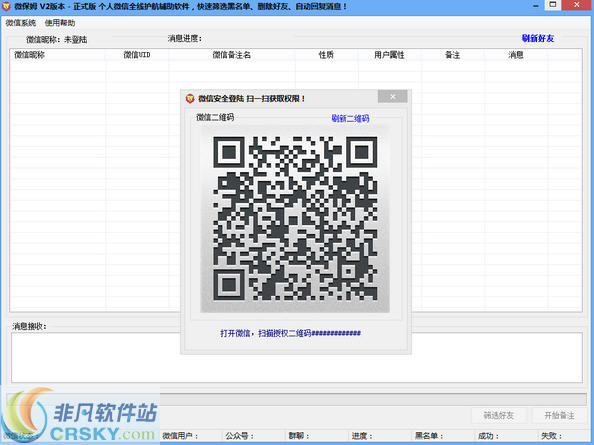Click the 进度 status bar entry
The height and width of the screenshot is (445, 594).
362,436
